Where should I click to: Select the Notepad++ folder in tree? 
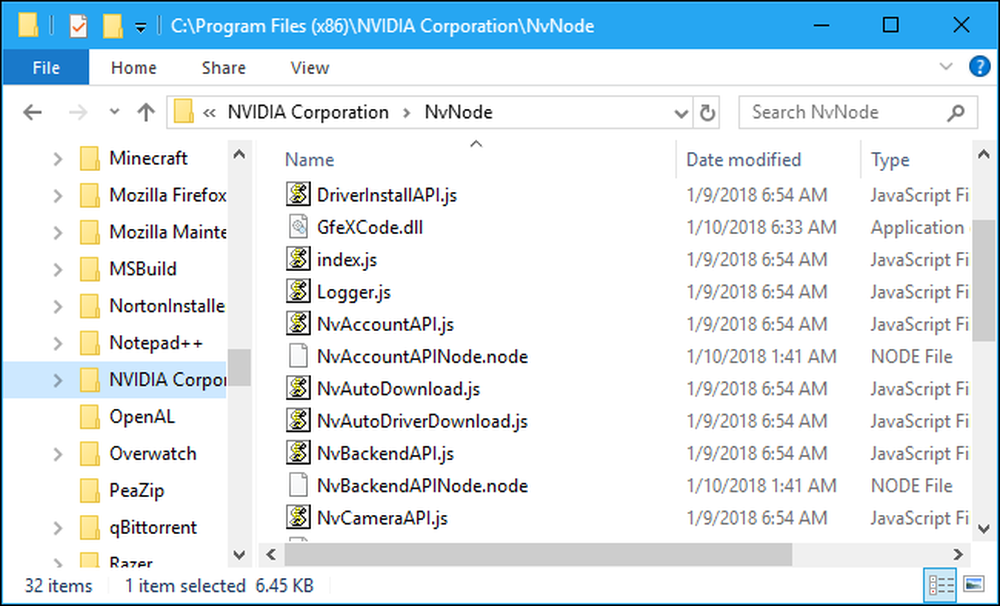pos(156,343)
